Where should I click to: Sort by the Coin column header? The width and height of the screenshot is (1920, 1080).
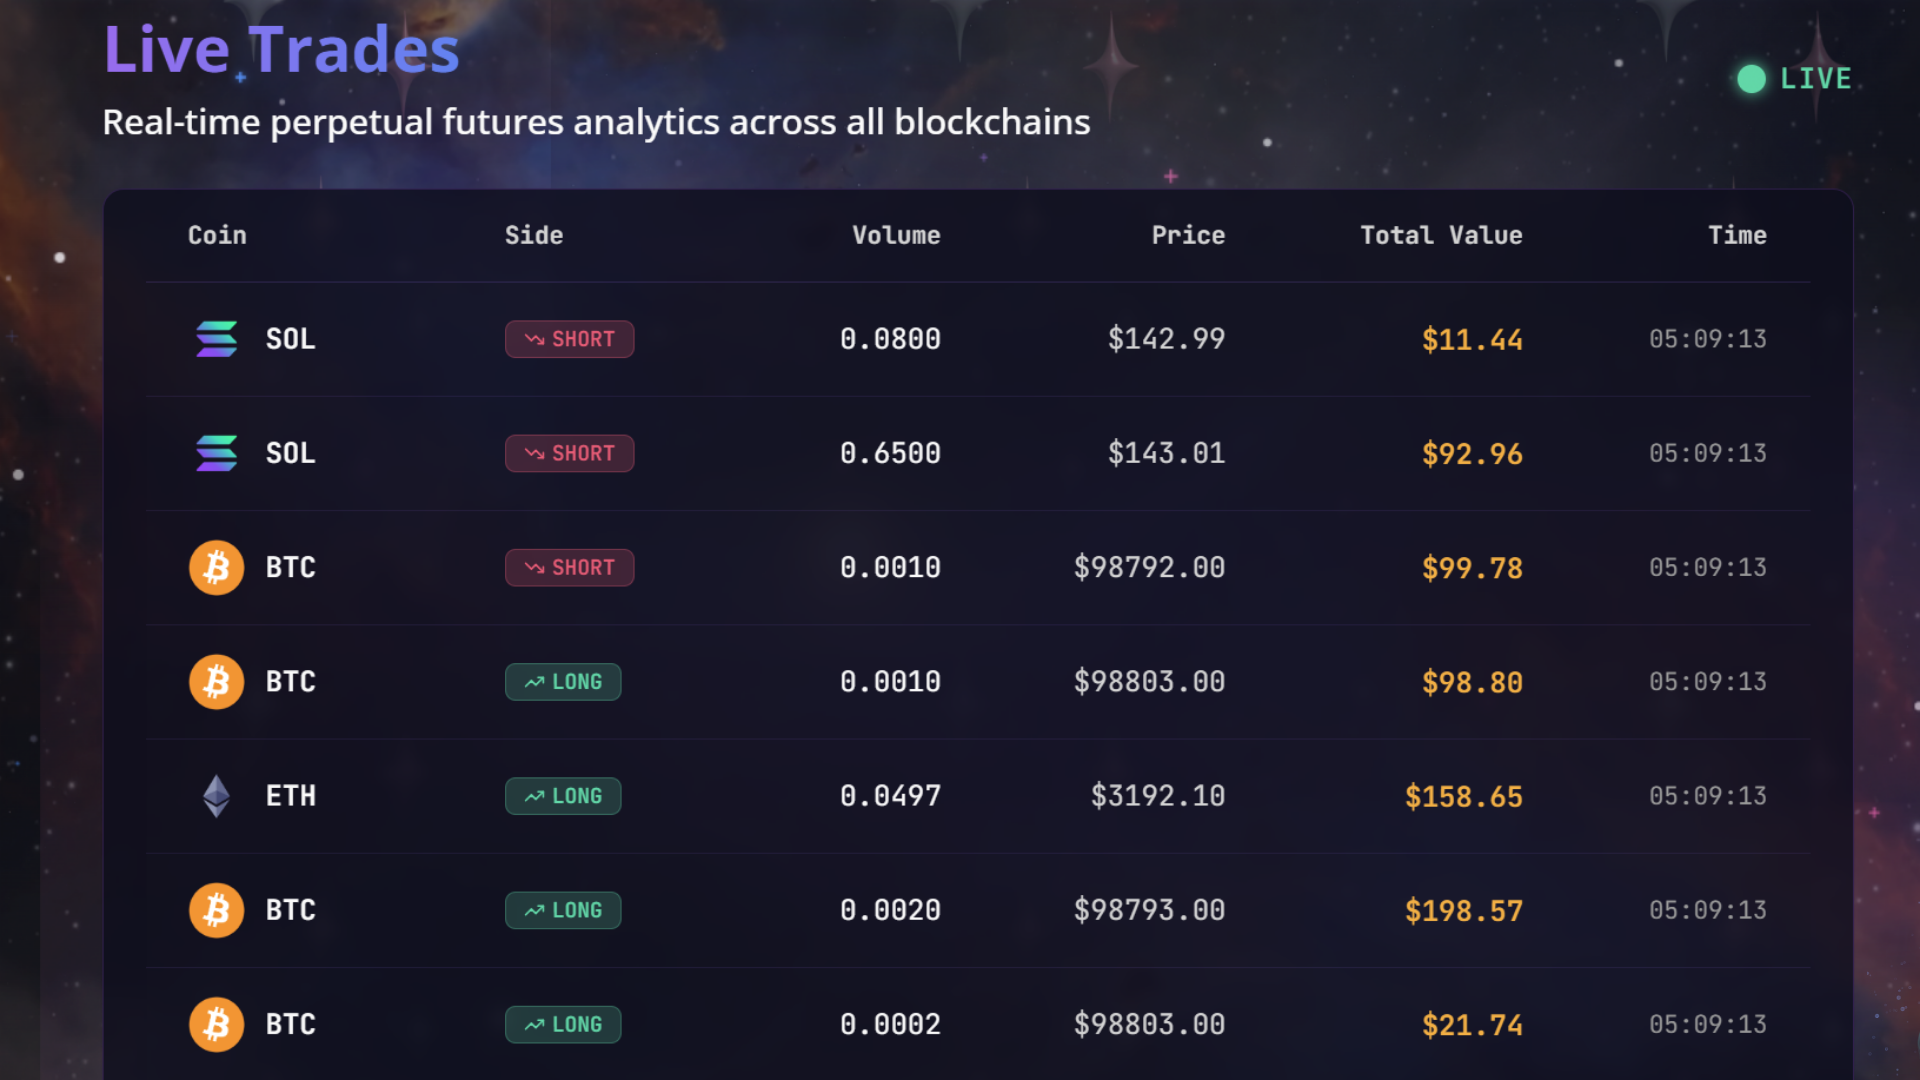217,235
